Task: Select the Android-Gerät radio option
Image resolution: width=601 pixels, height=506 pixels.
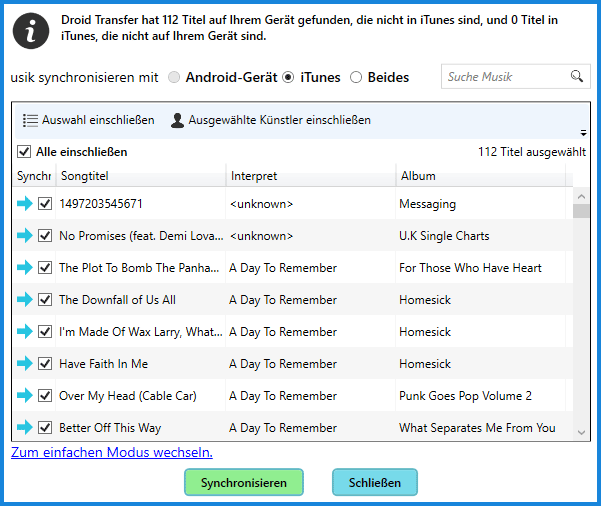Action: (x=174, y=77)
